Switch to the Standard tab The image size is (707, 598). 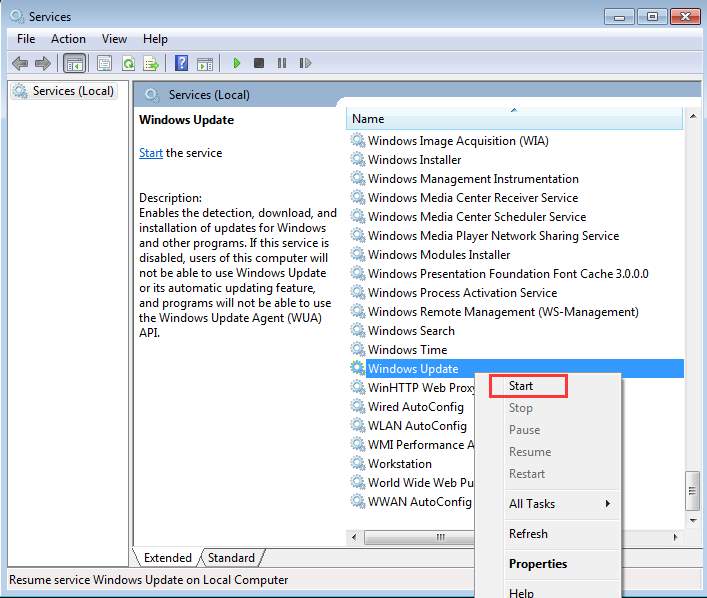tap(231, 558)
